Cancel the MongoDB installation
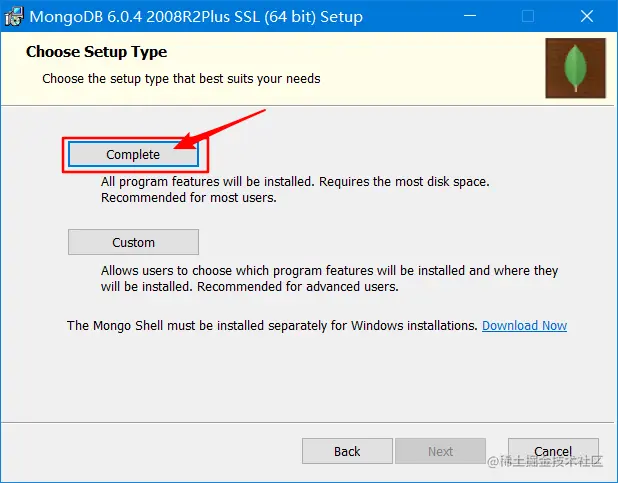 tap(553, 451)
